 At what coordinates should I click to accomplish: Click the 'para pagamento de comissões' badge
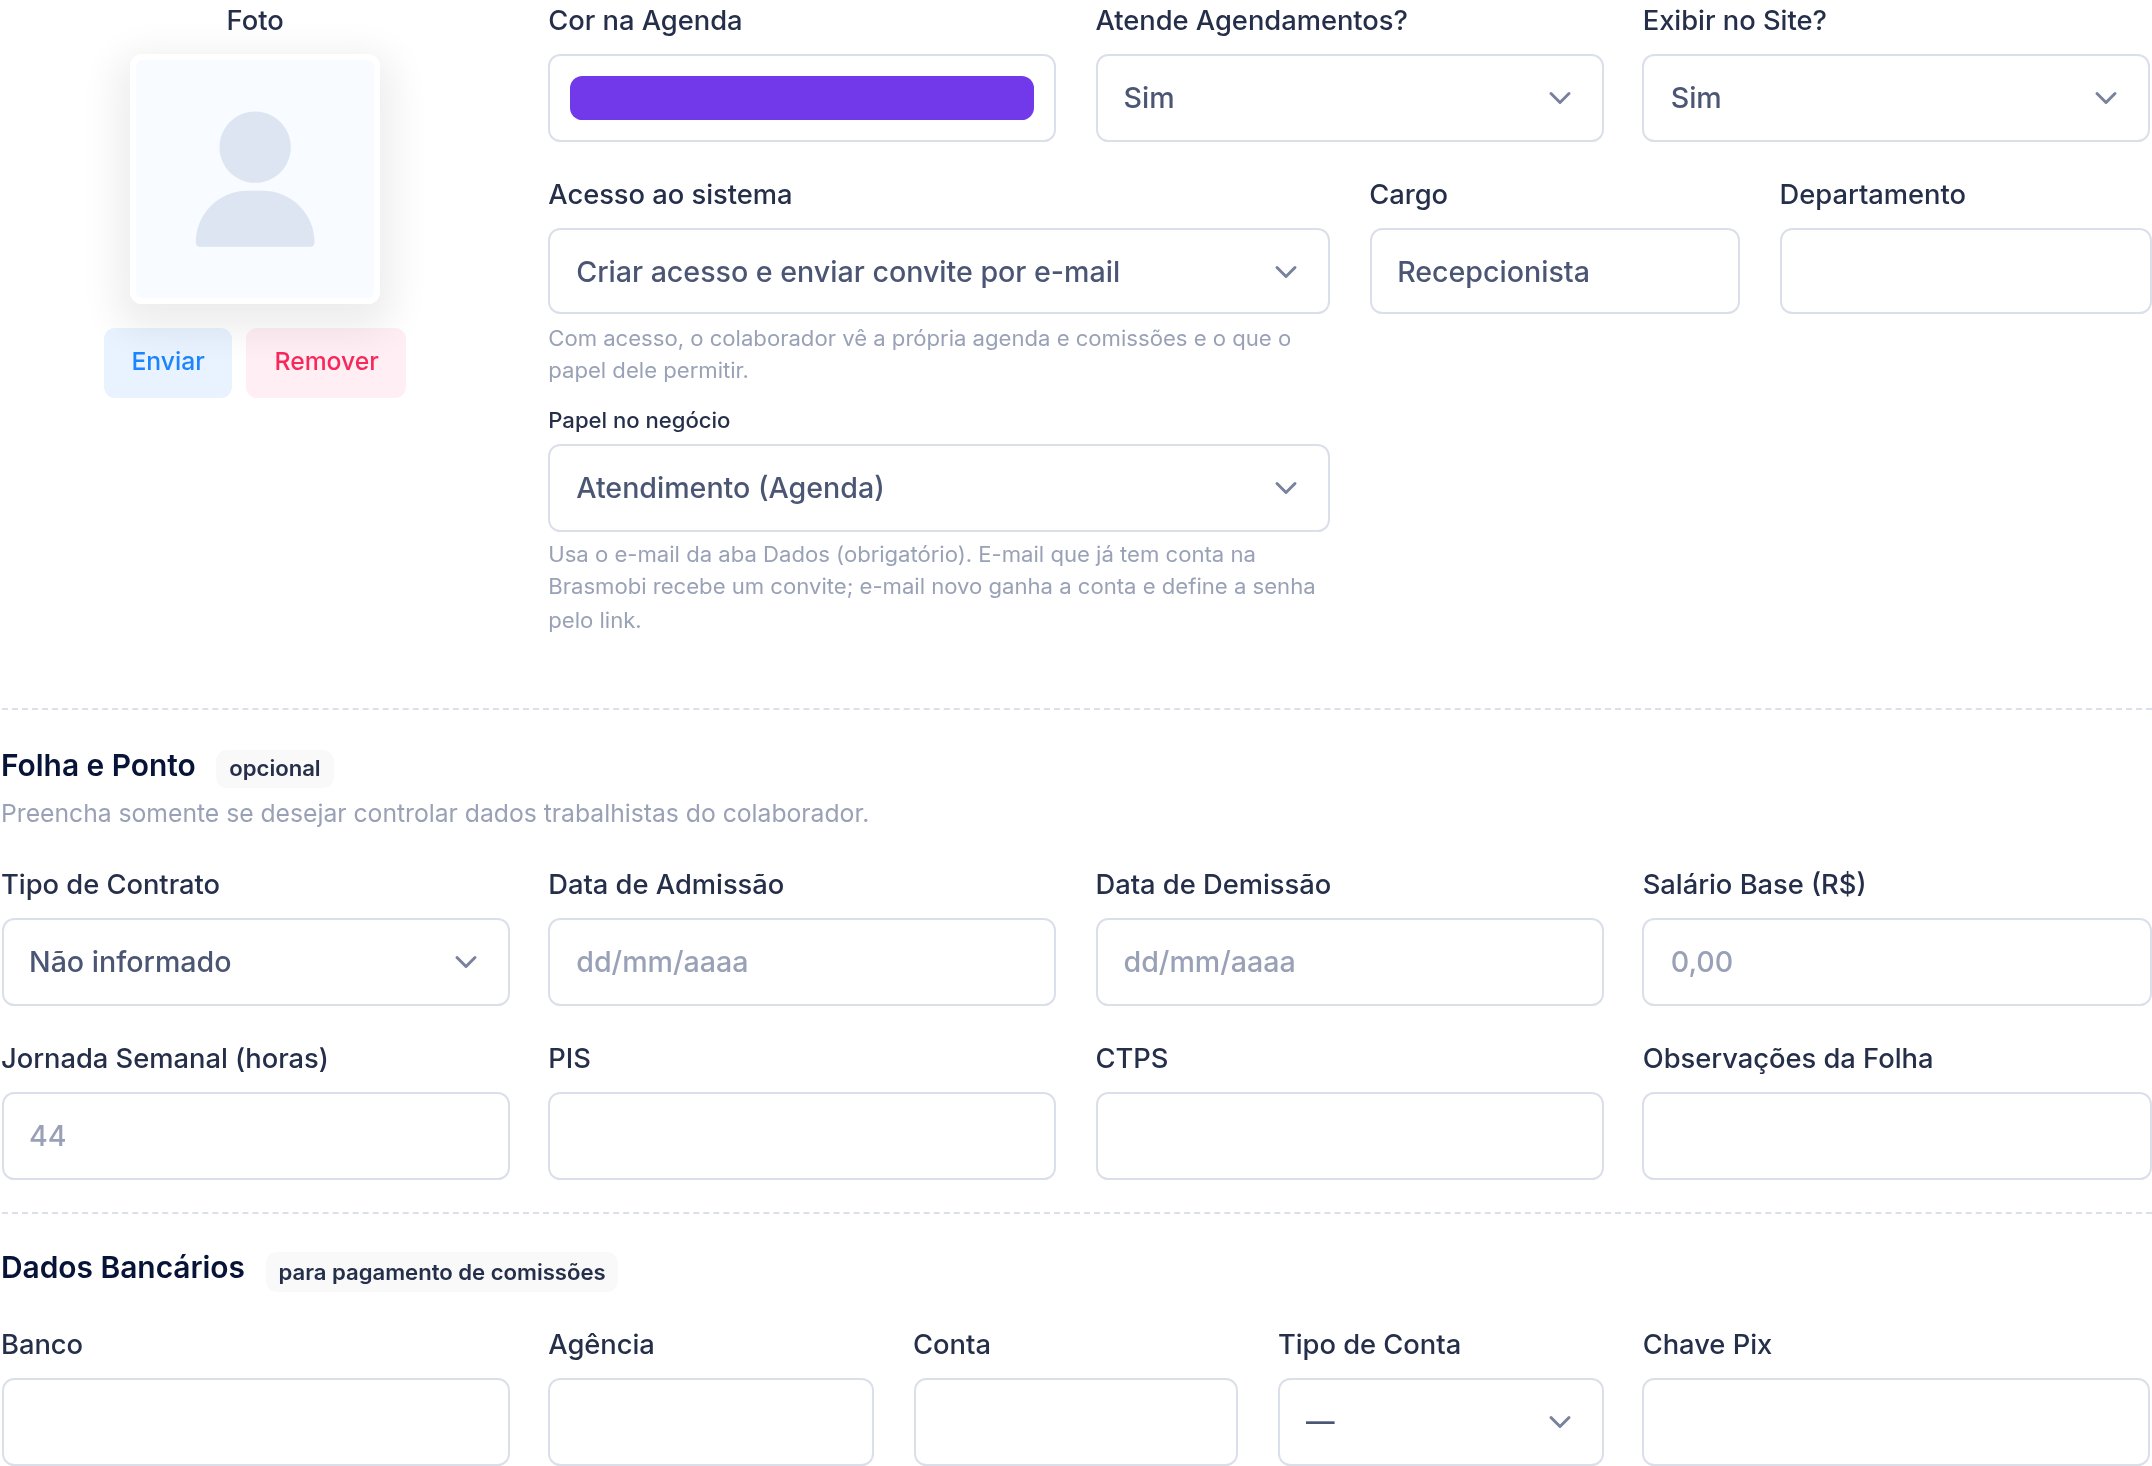(x=441, y=1272)
